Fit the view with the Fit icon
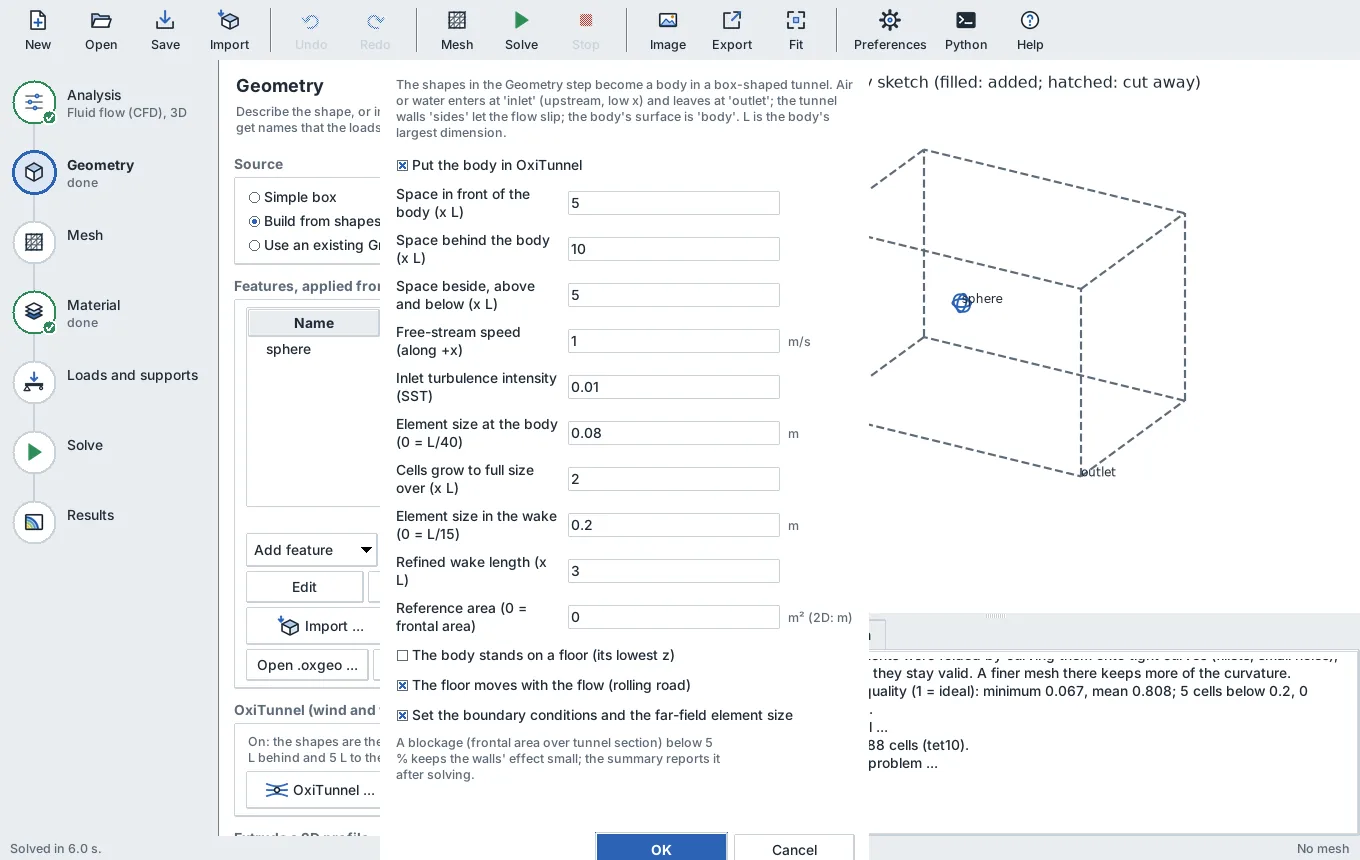The width and height of the screenshot is (1360, 860). pyautogui.click(x=796, y=30)
